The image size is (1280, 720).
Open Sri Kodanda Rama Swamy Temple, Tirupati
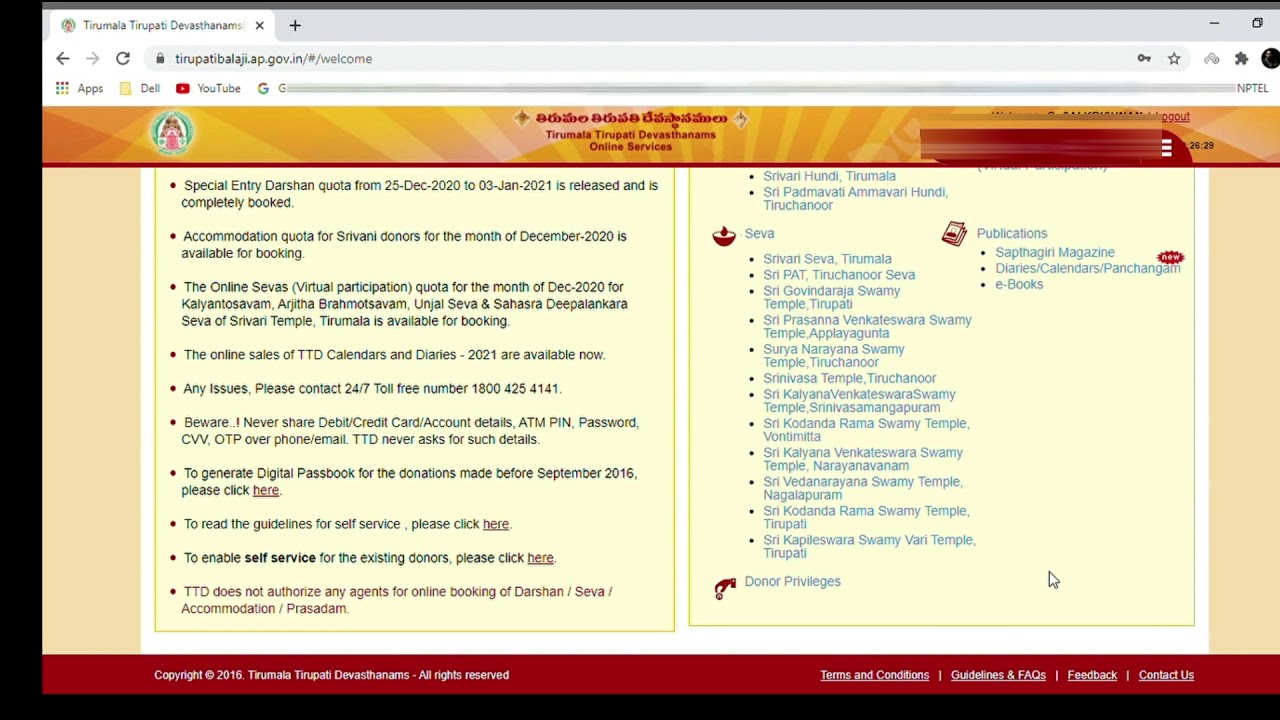pos(866,516)
